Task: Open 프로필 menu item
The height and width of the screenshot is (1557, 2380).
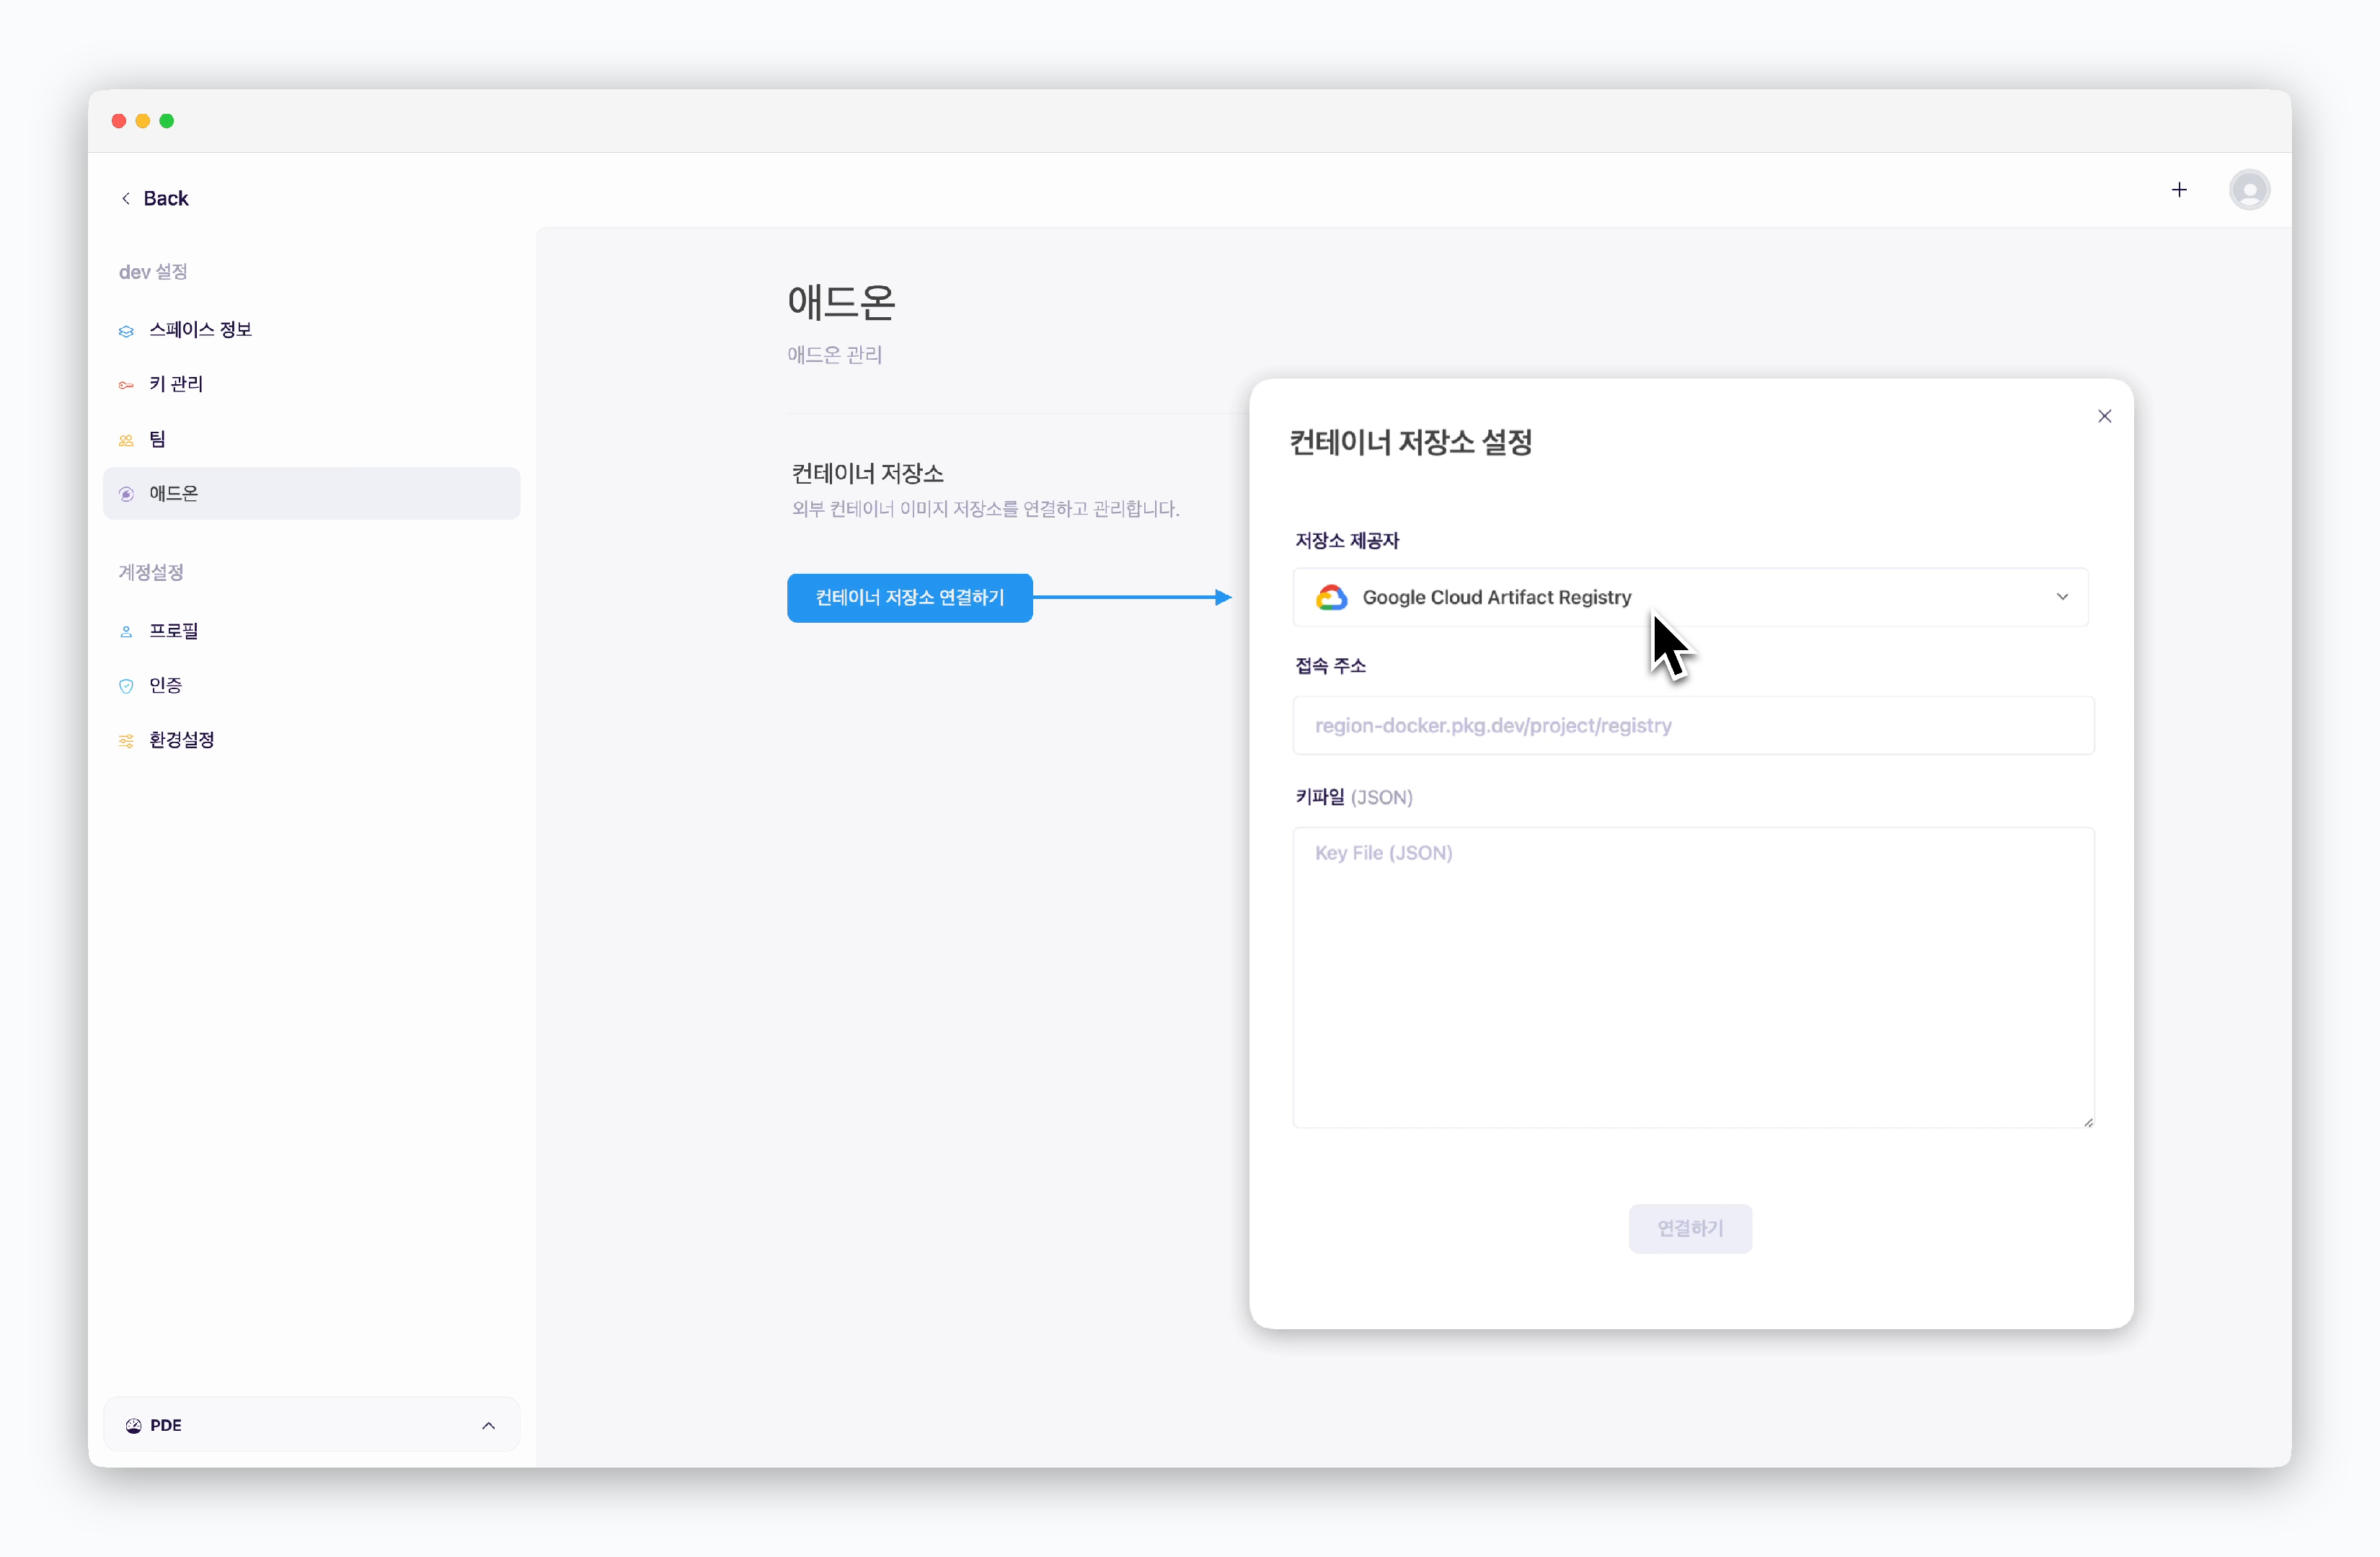Action: pos(311,631)
